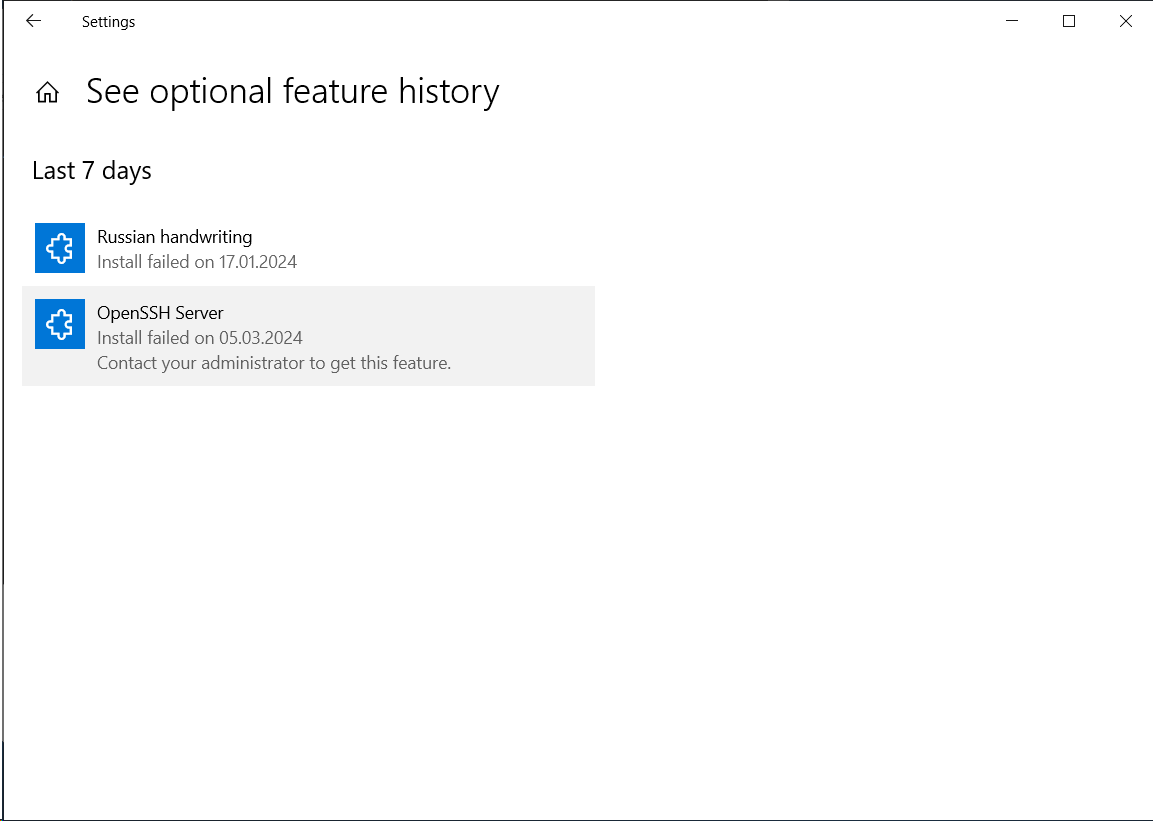Open Settings home via house icon
The image size is (1153, 821).
tap(47, 93)
